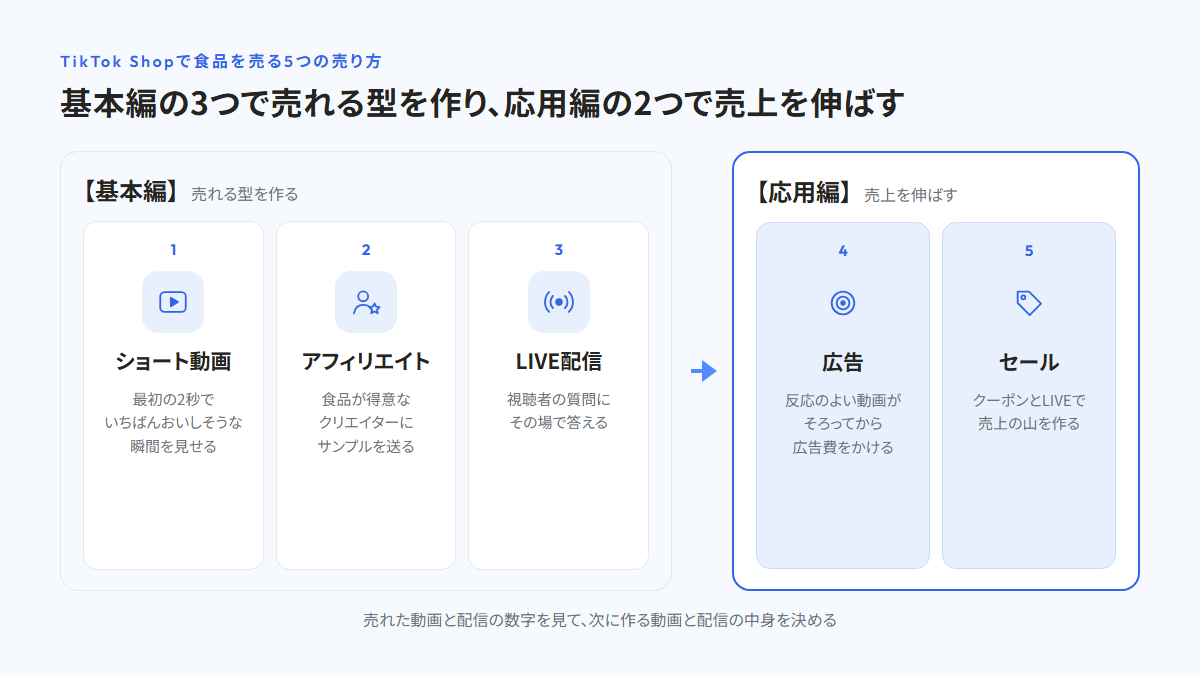
Task: Click the 【応用編】 section title
Action: pyautogui.click(x=803, y=193)
